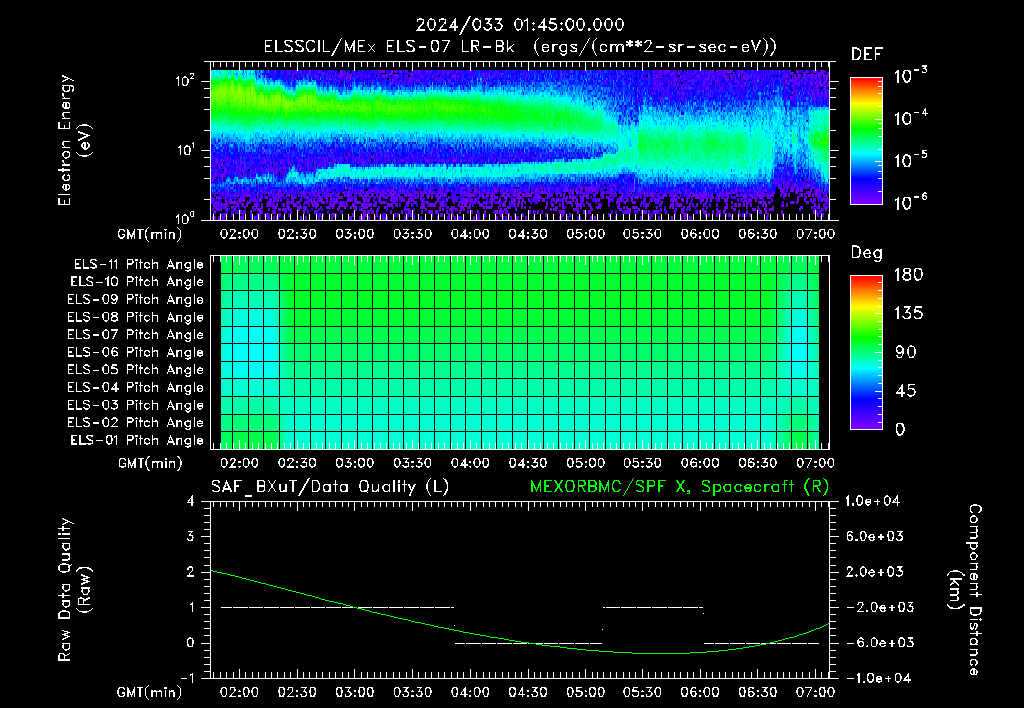The width and height of the screenshot is (1024, 708).
Task: Select the ELS-11 Pitch Angle row label
Action: pos(138,265)
